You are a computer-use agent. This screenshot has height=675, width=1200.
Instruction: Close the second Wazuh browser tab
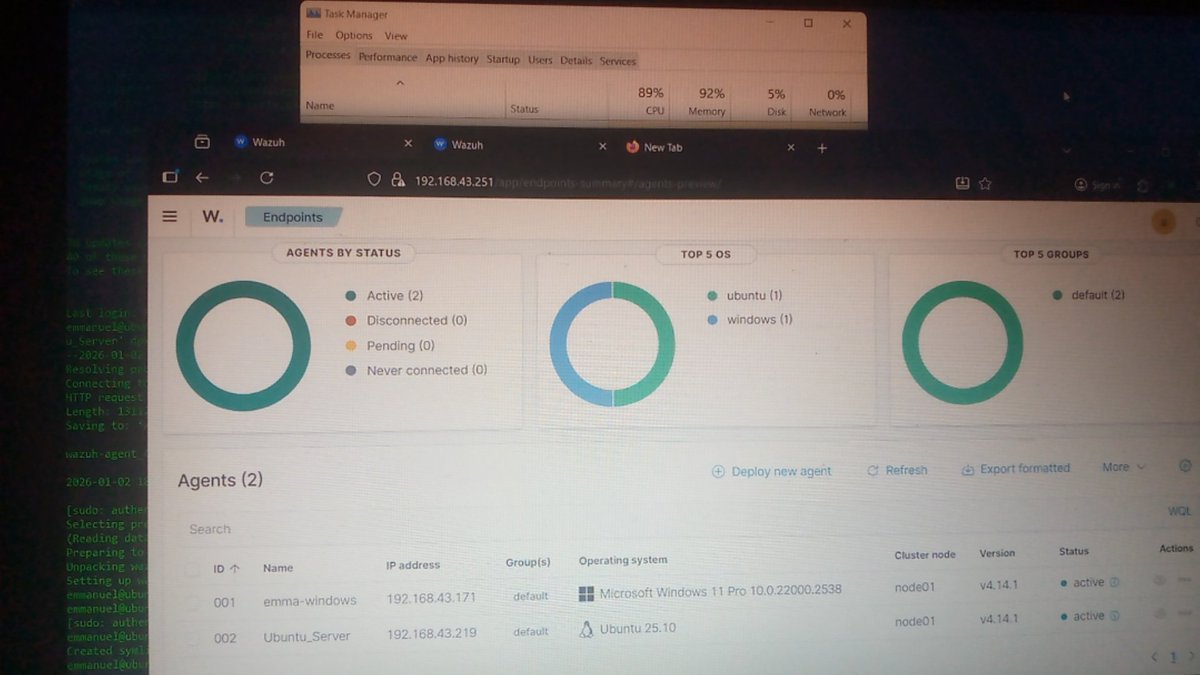point(602,146)
